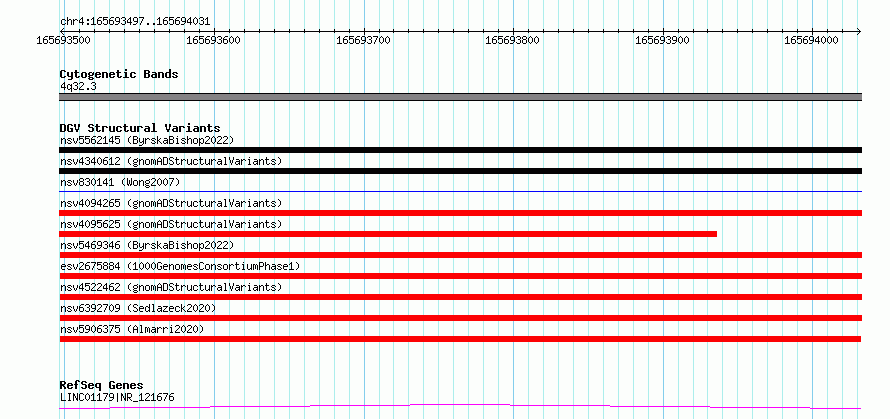This screenshot has height=419, width=890.
Task: Click ruler position 165693700
Action: [x=363, y=40]
